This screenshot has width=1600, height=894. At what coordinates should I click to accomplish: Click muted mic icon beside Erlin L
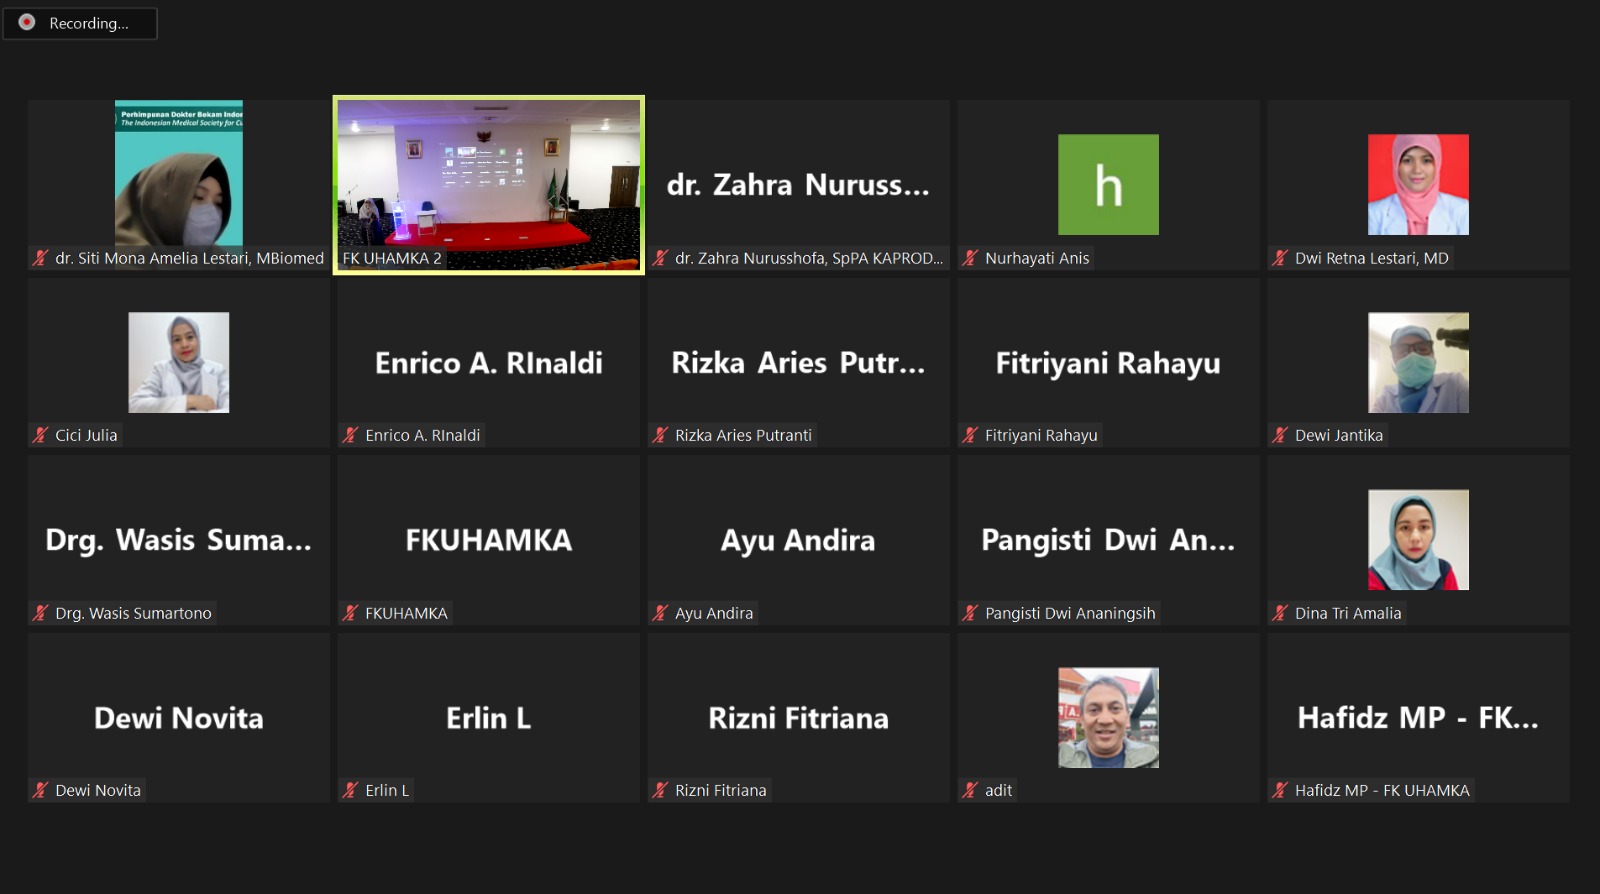coord(350,790)
